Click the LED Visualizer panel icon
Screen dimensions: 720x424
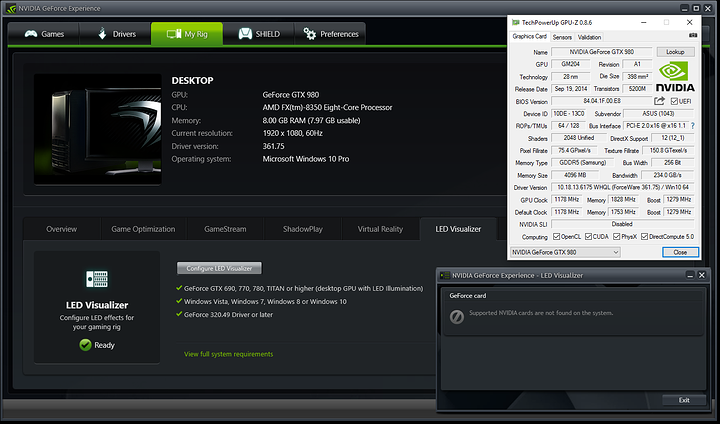pos(97,280)
